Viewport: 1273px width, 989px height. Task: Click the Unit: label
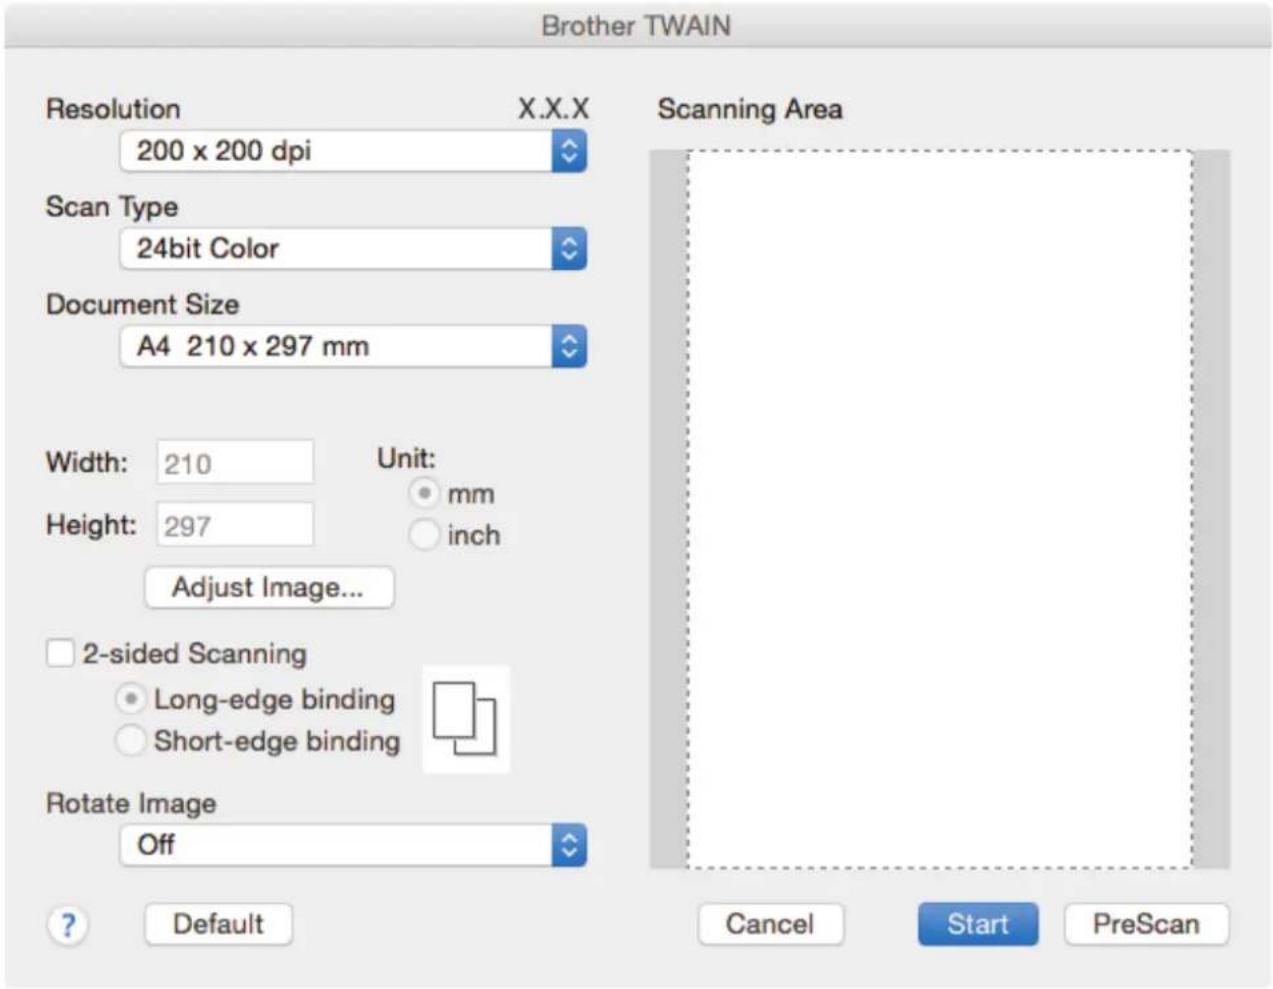click(406, 458)
